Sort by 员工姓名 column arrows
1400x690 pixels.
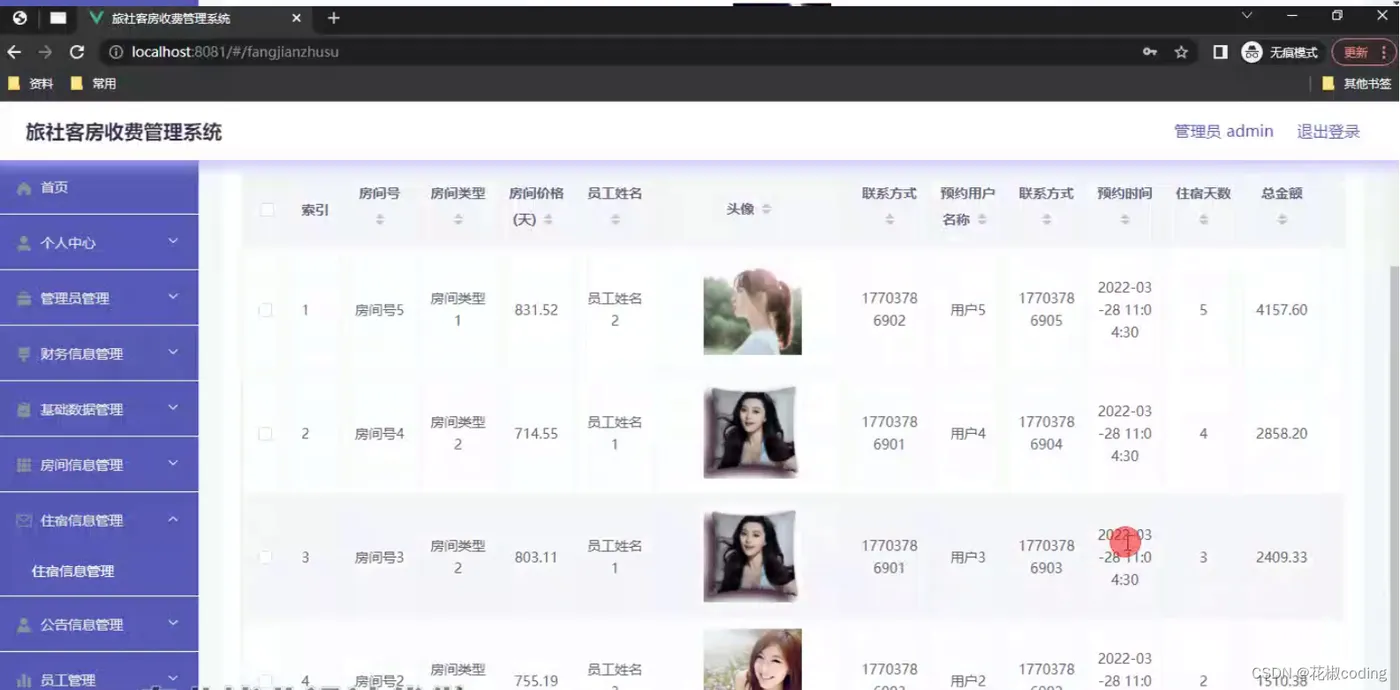pos(615,219)
